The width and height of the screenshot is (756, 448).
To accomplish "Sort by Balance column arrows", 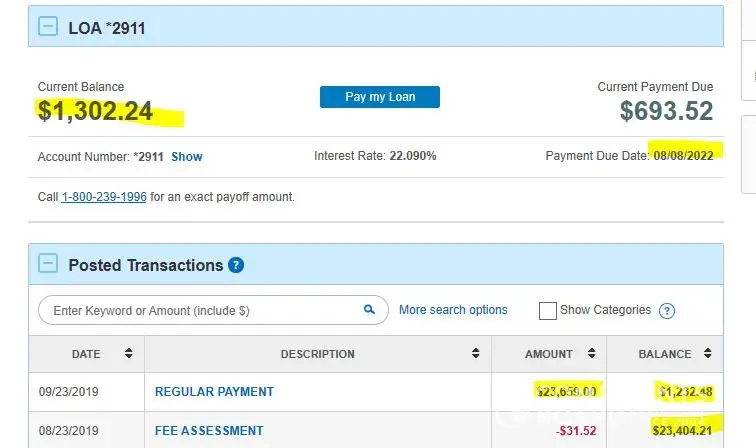I will coord(709,354).
